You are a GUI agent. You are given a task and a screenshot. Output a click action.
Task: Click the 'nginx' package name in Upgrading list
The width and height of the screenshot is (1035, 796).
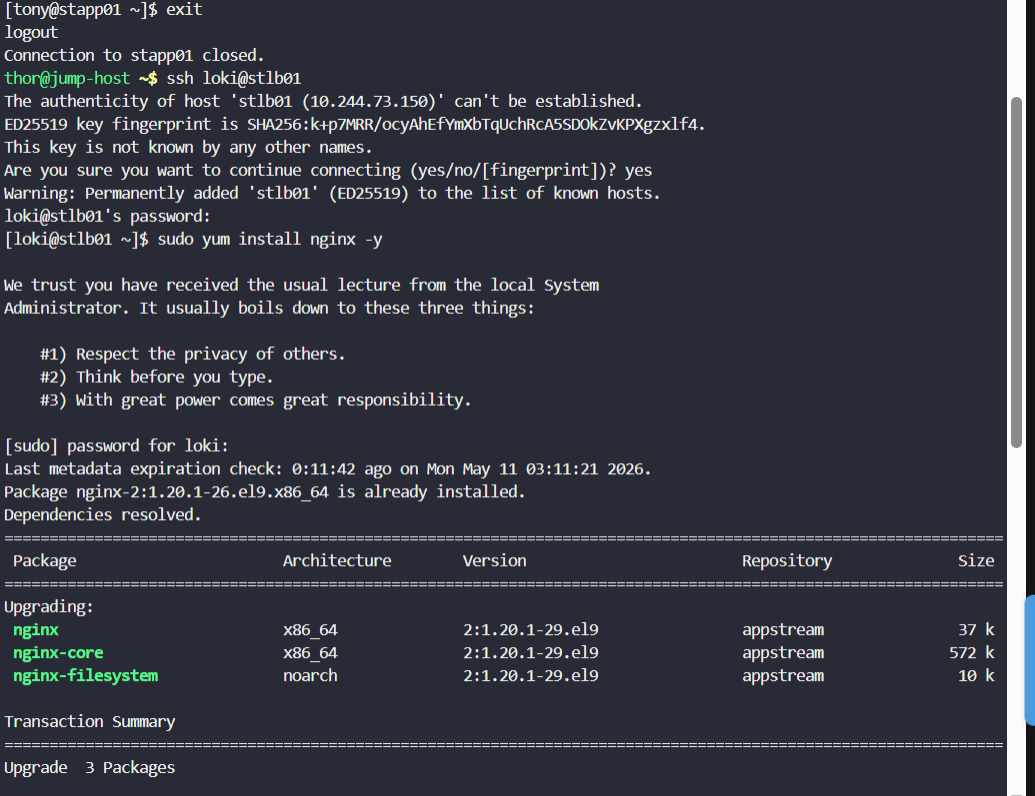tap(36, 630)
